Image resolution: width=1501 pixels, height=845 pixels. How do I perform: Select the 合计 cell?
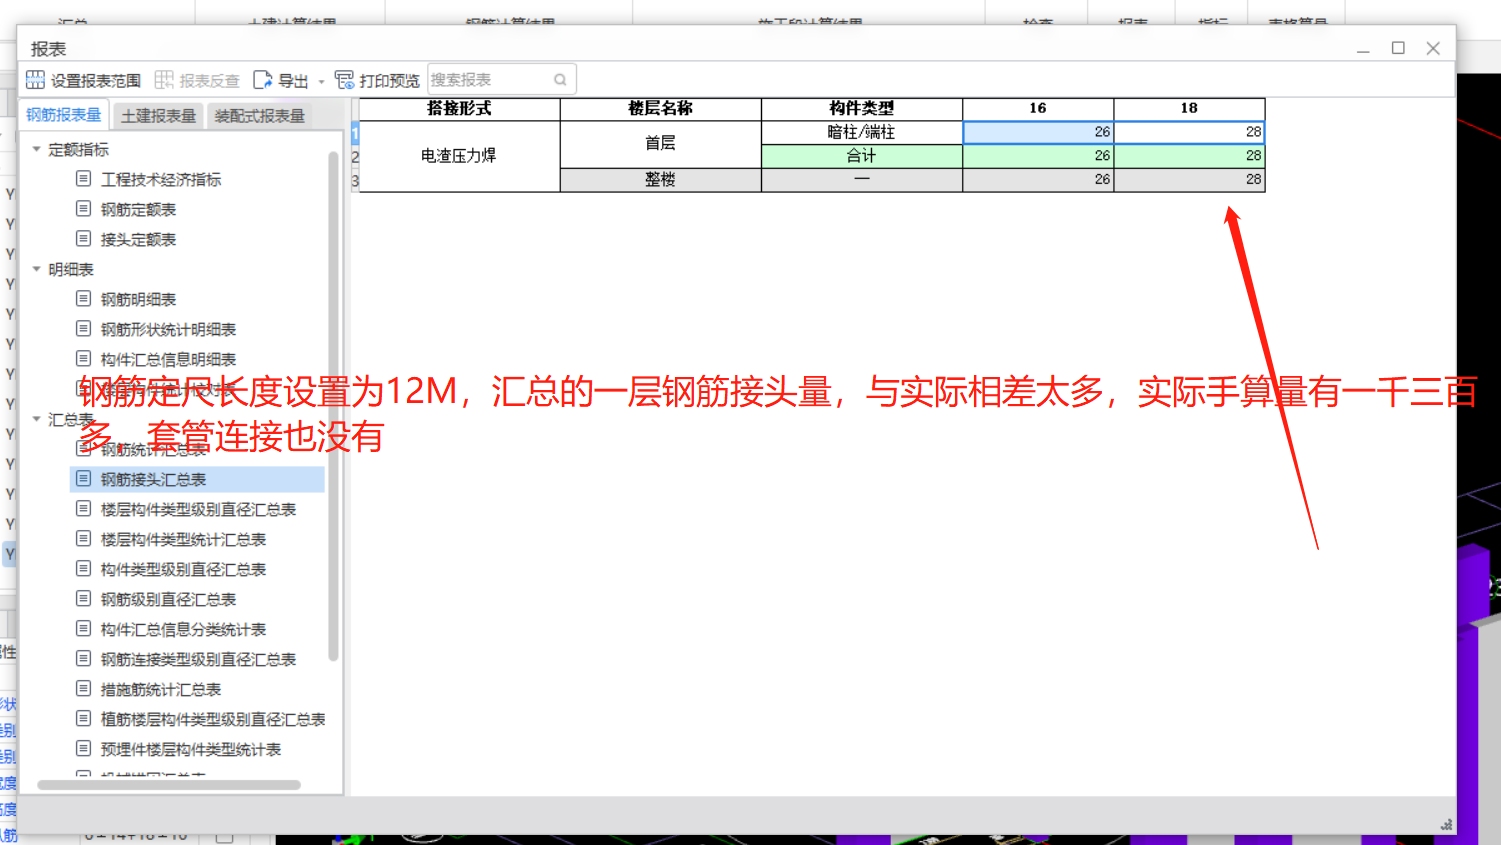[x=862, y=156]
